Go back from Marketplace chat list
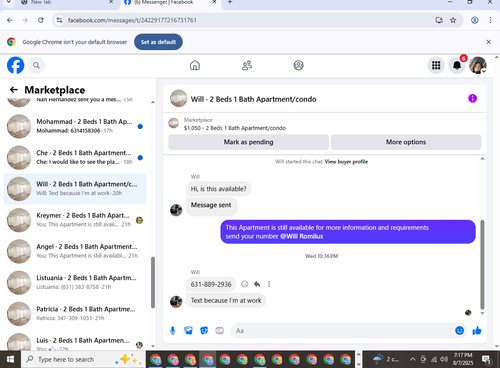500x368 pixels. (x=14, y=90)
